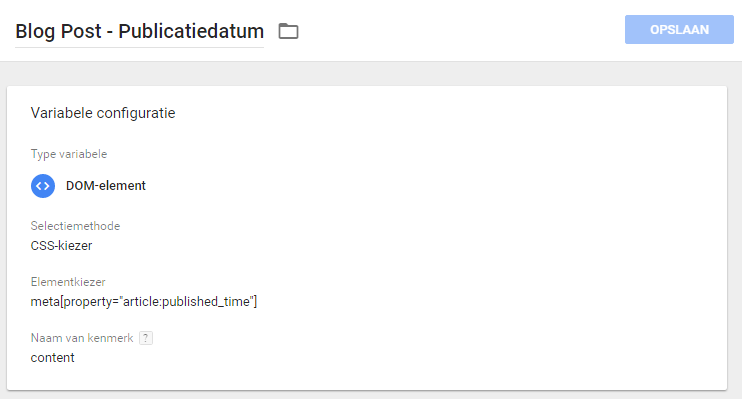The width and height of the screenshot is (742, 399).
Task: Click the word Publicatiedatum in the title
Action: pyautogui.click(x=191, y=31)
